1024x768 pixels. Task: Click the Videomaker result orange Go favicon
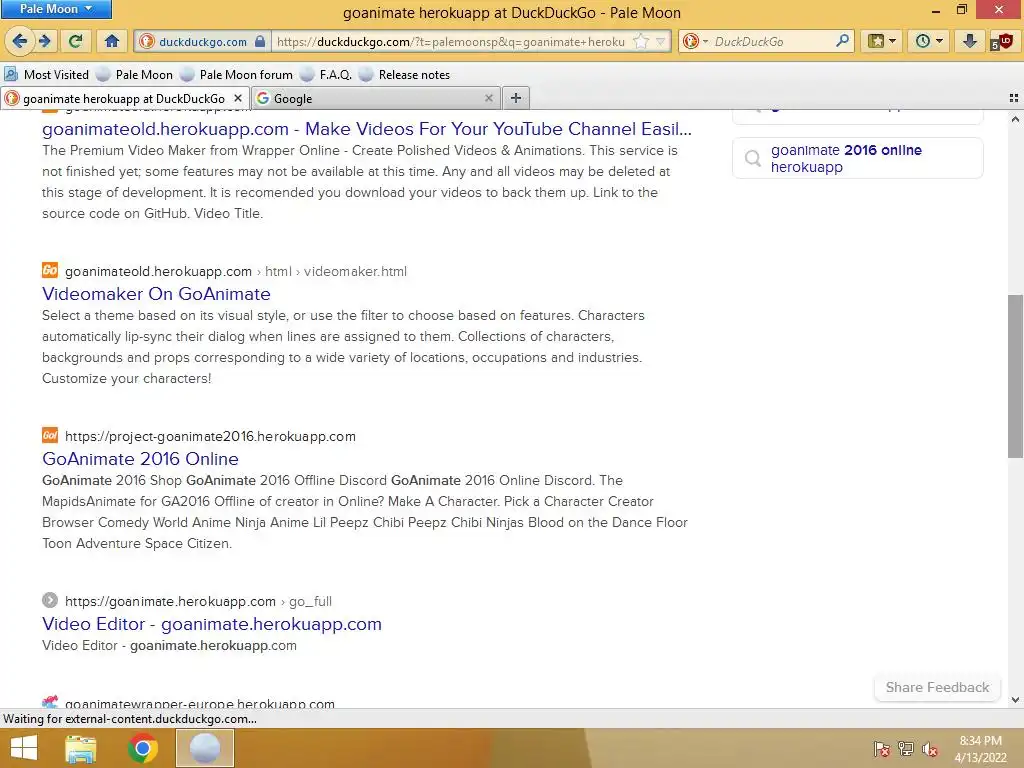(50, 270)
